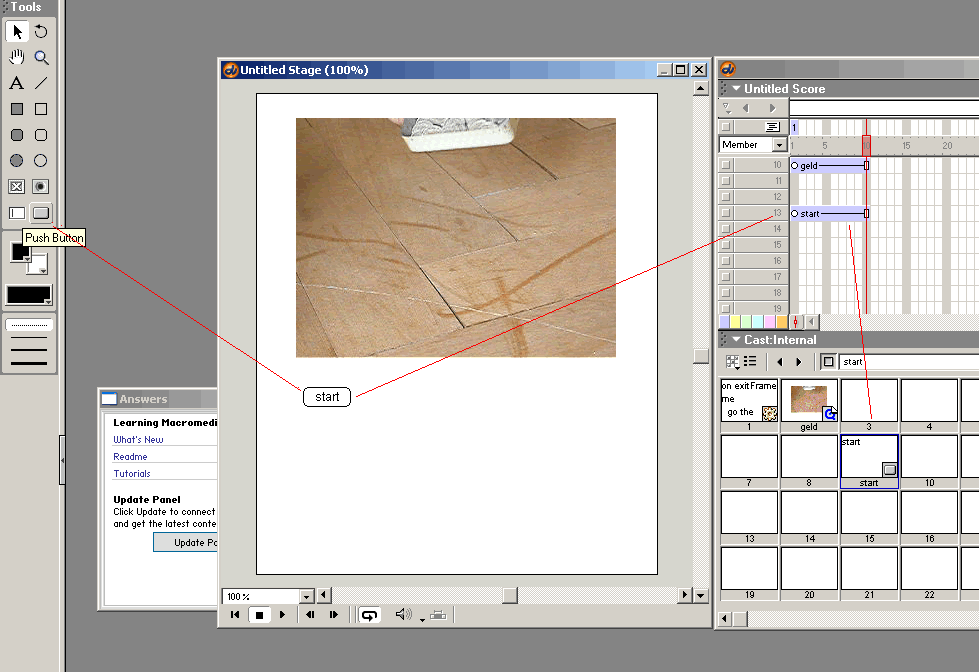Select the geld cast member thumbnail

tap(809, 400)
